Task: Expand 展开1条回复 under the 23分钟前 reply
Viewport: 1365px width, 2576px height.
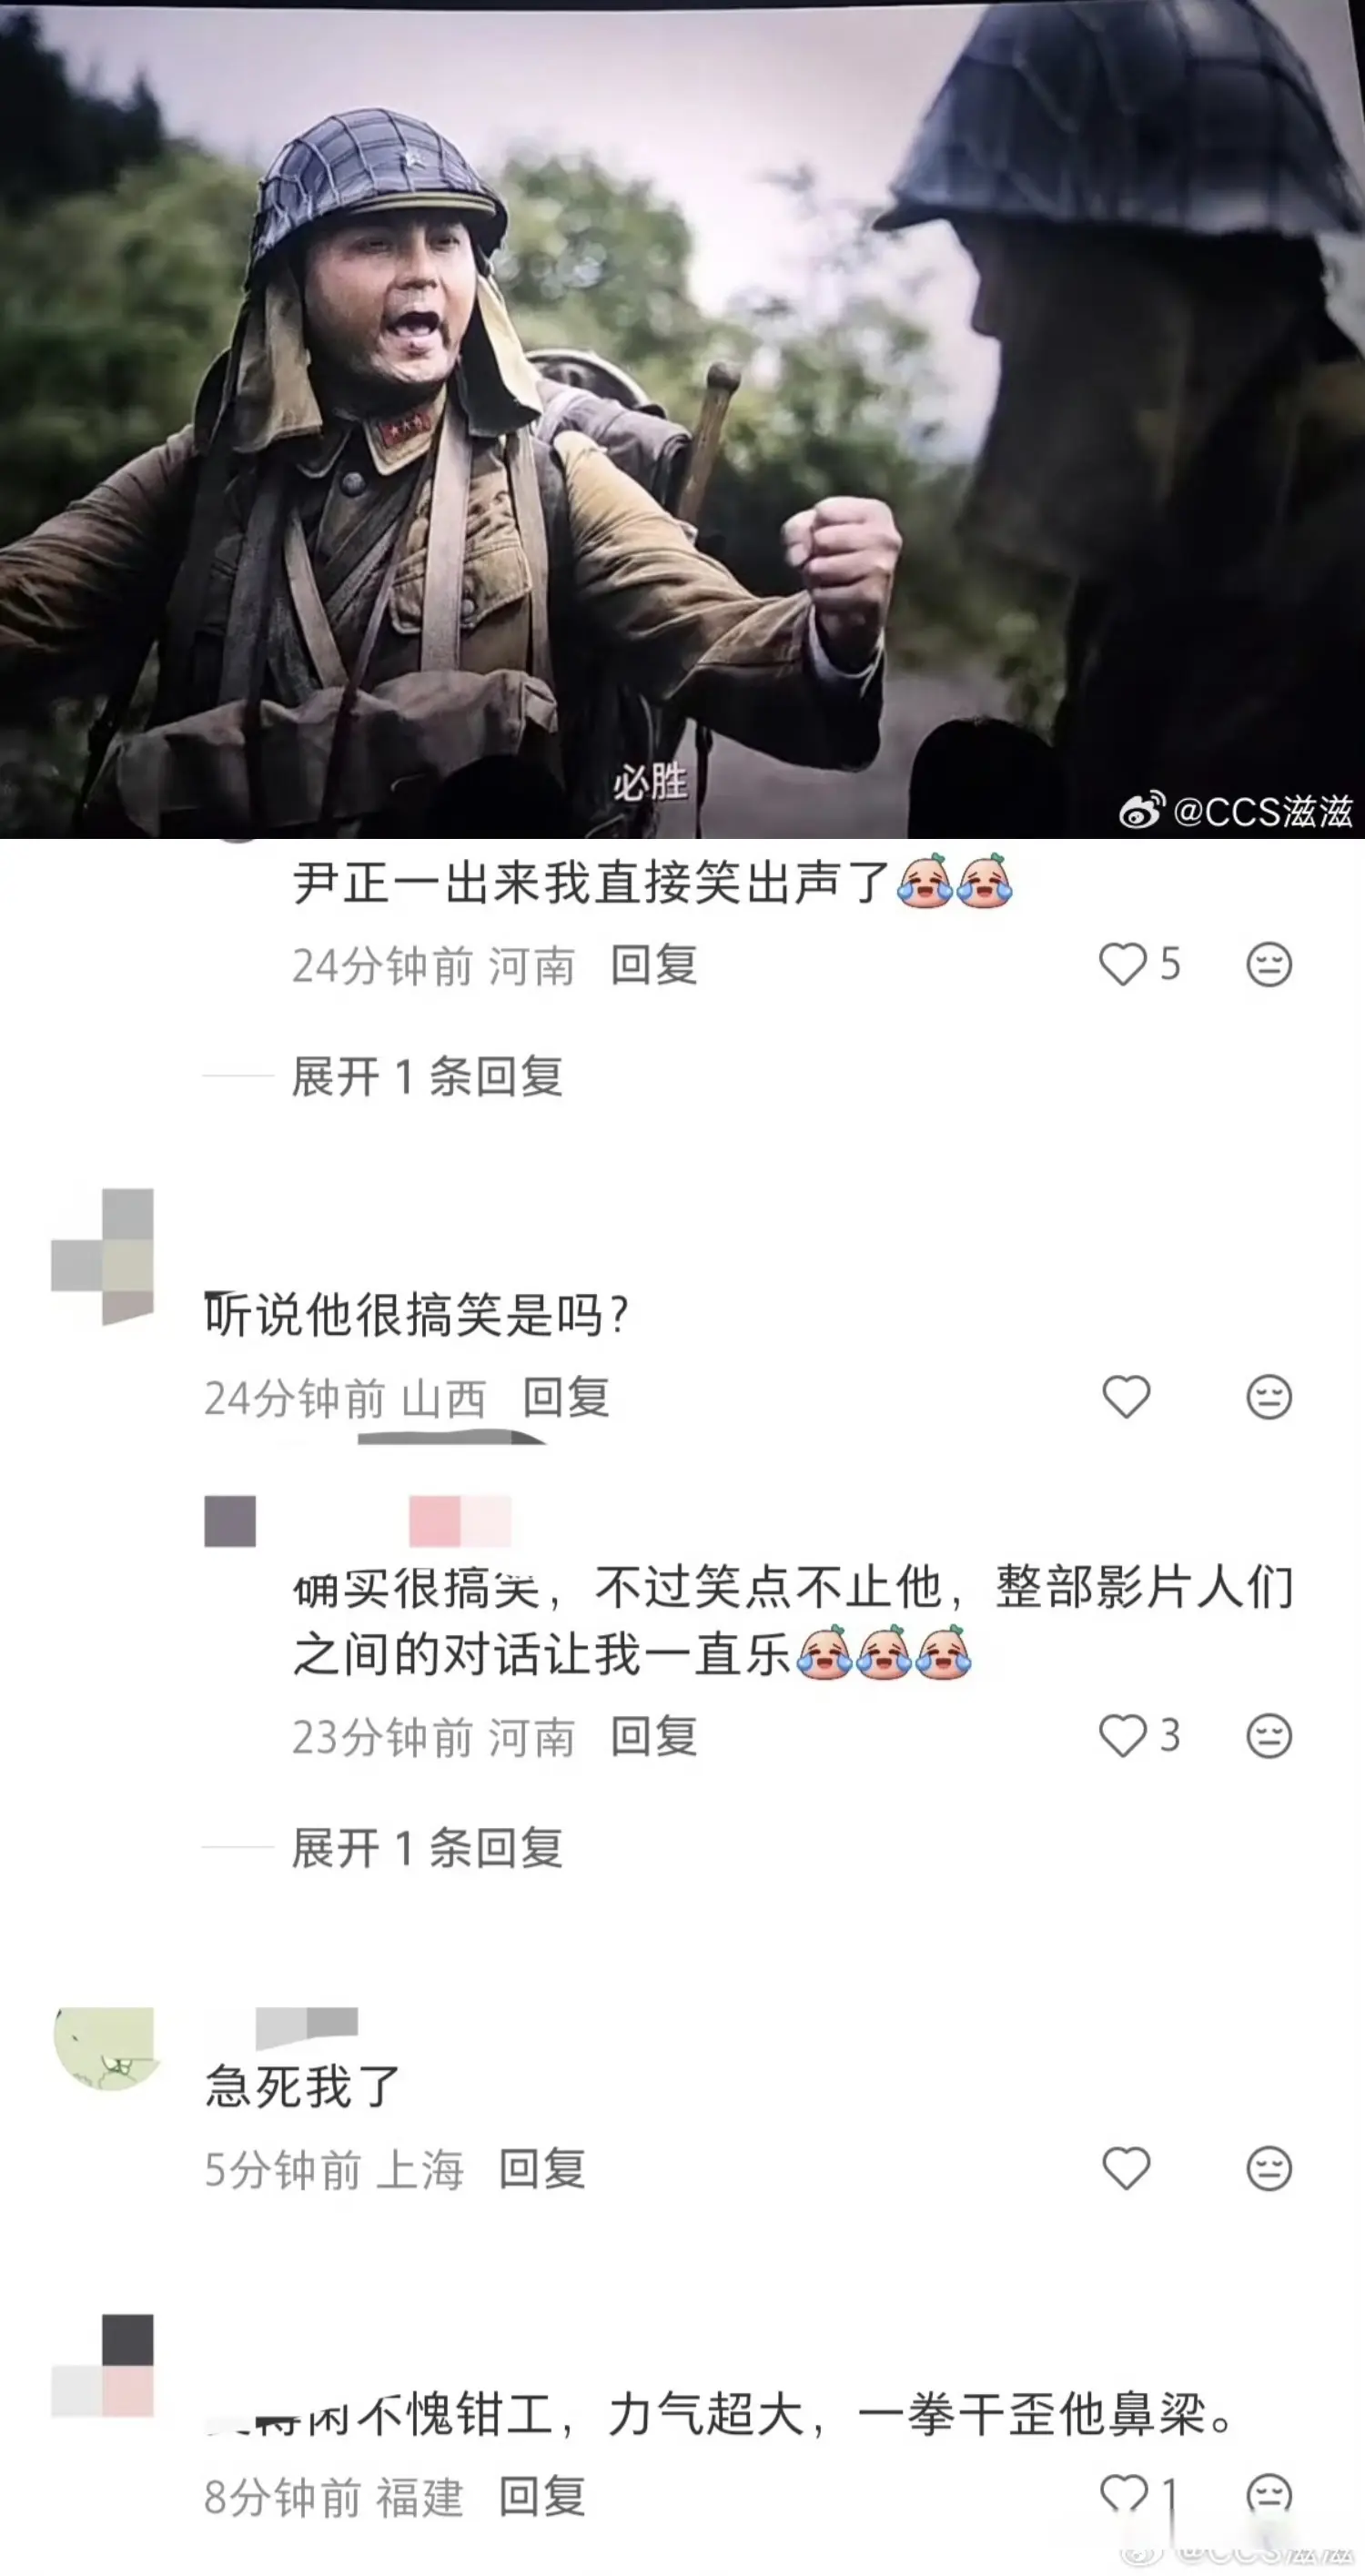Action: [x=427, y=1848]
